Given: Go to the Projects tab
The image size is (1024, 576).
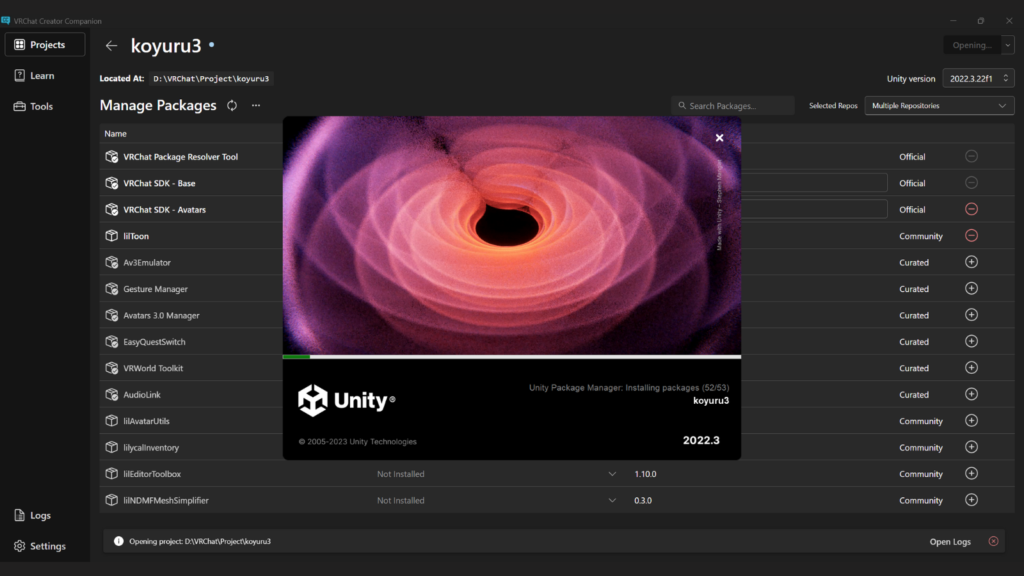Looking at the screenshot, I should [45, 45].
